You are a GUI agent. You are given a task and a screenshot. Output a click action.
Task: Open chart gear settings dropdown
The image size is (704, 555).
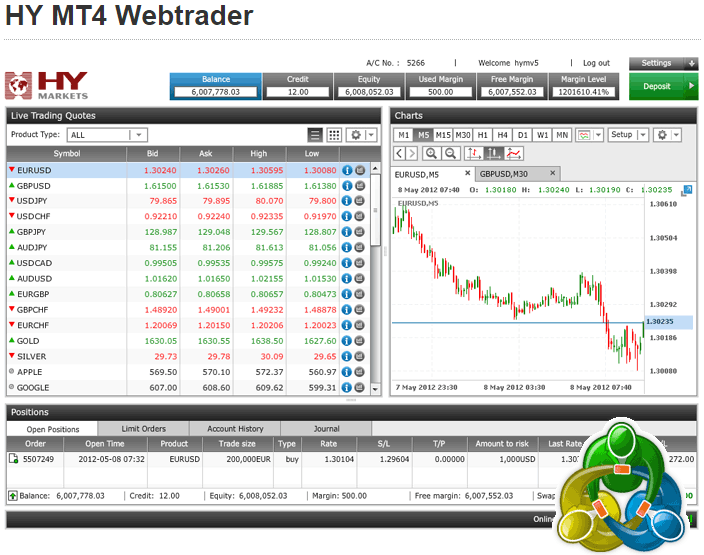click(667, 135)
